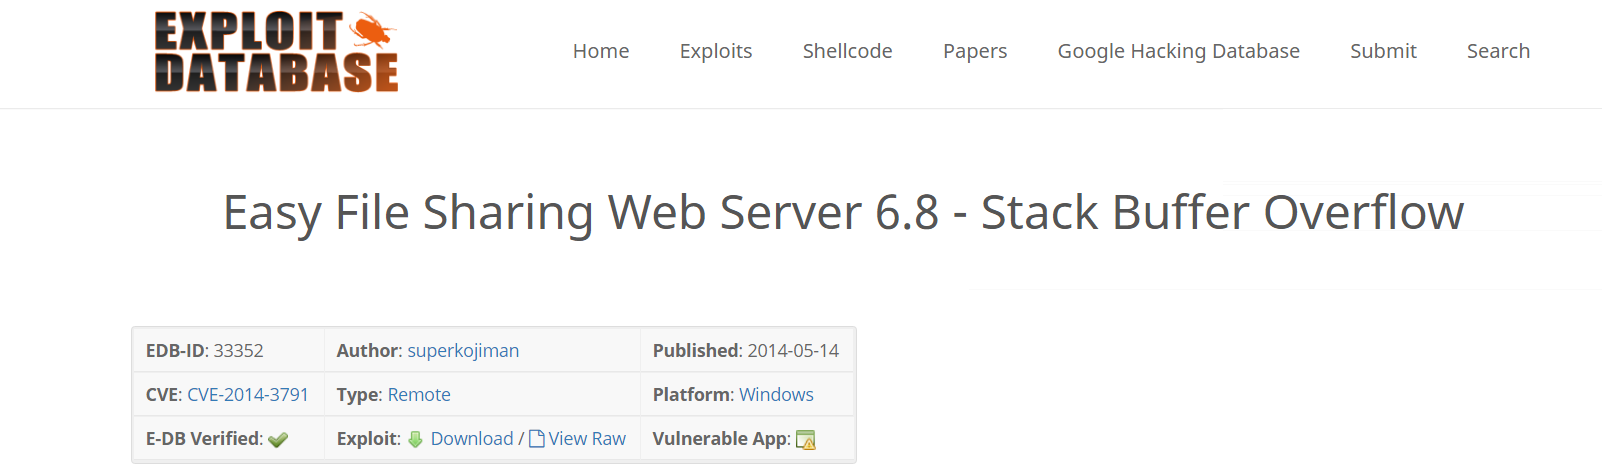1602x467 pixels.
Task: Open the Shellcode section
Action: [x=848, y=51]
